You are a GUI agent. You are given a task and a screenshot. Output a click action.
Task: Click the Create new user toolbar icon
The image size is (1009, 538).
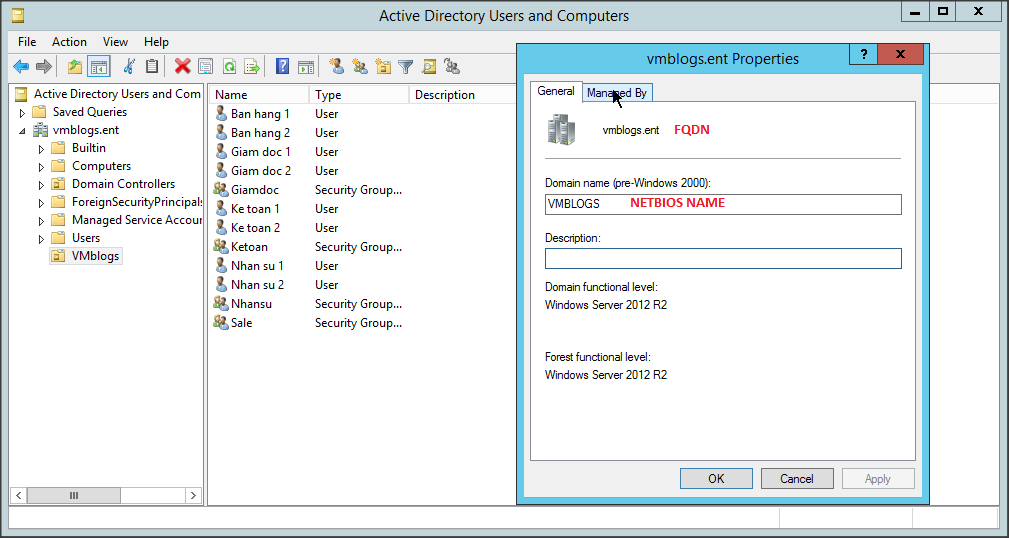(337, 67)
